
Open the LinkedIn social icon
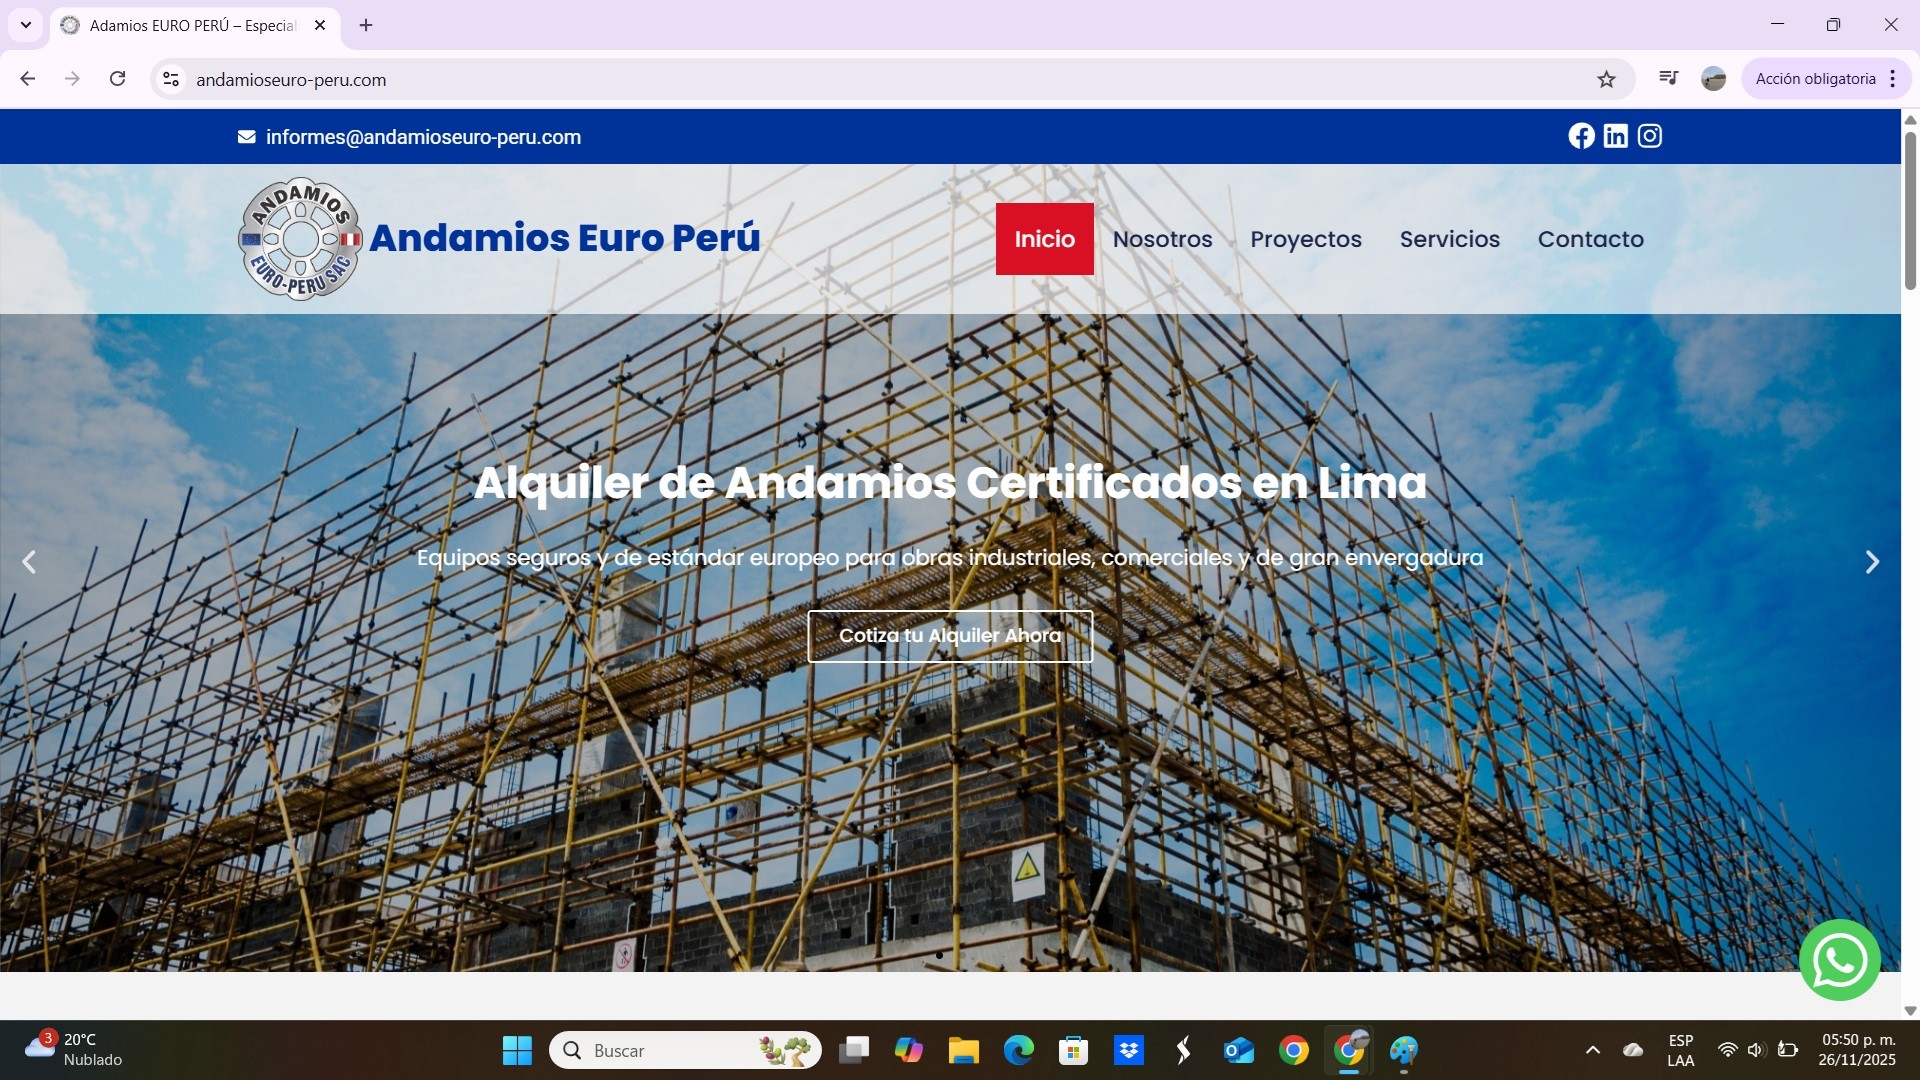coord(1615,136)
